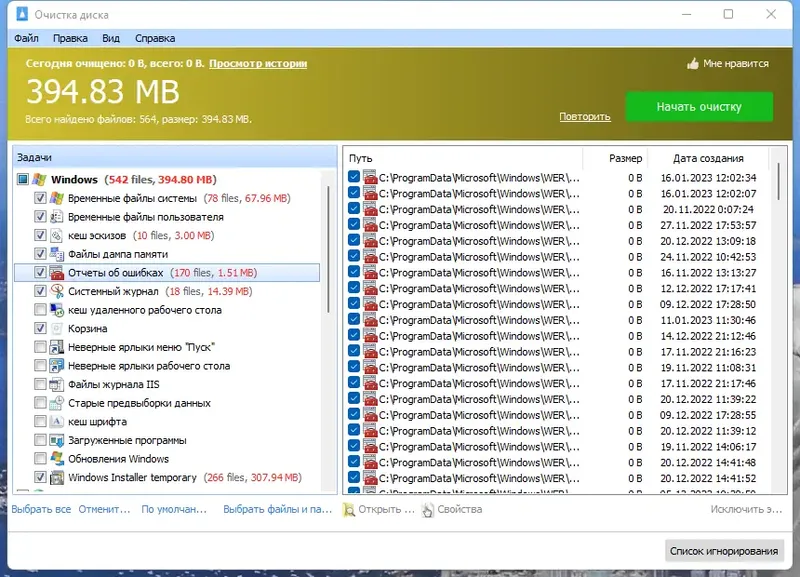Sort by Дата создания column header

[x=708, y=158]
